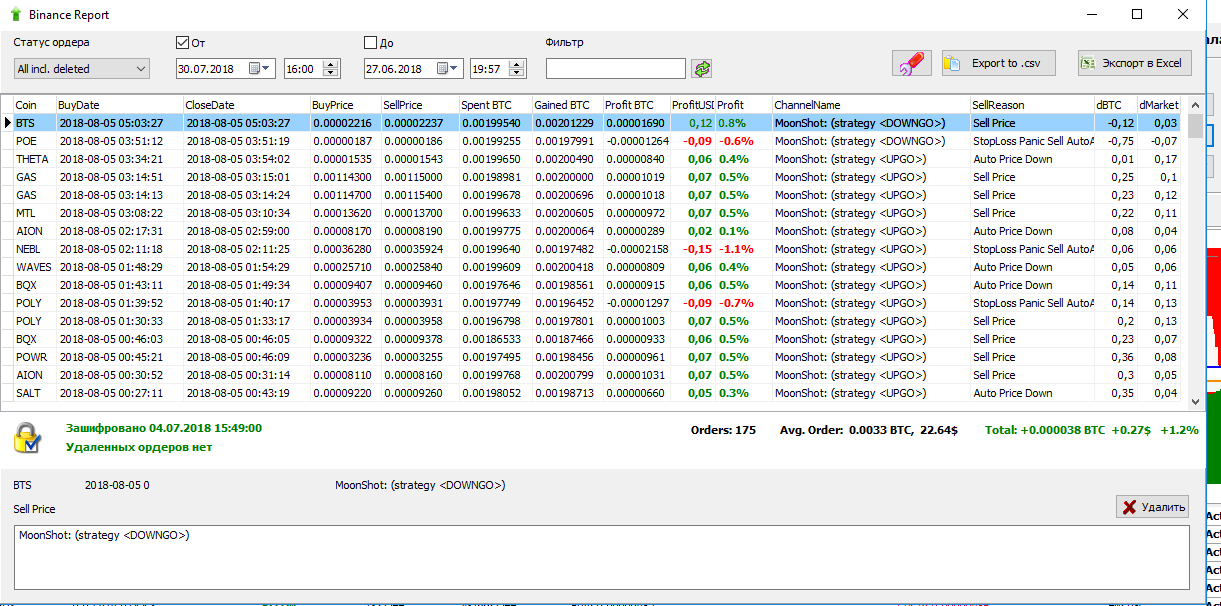This screenshot has height=606, width=1221.
Task: Open calendar picker for the До date
Action: pos(448,69)
